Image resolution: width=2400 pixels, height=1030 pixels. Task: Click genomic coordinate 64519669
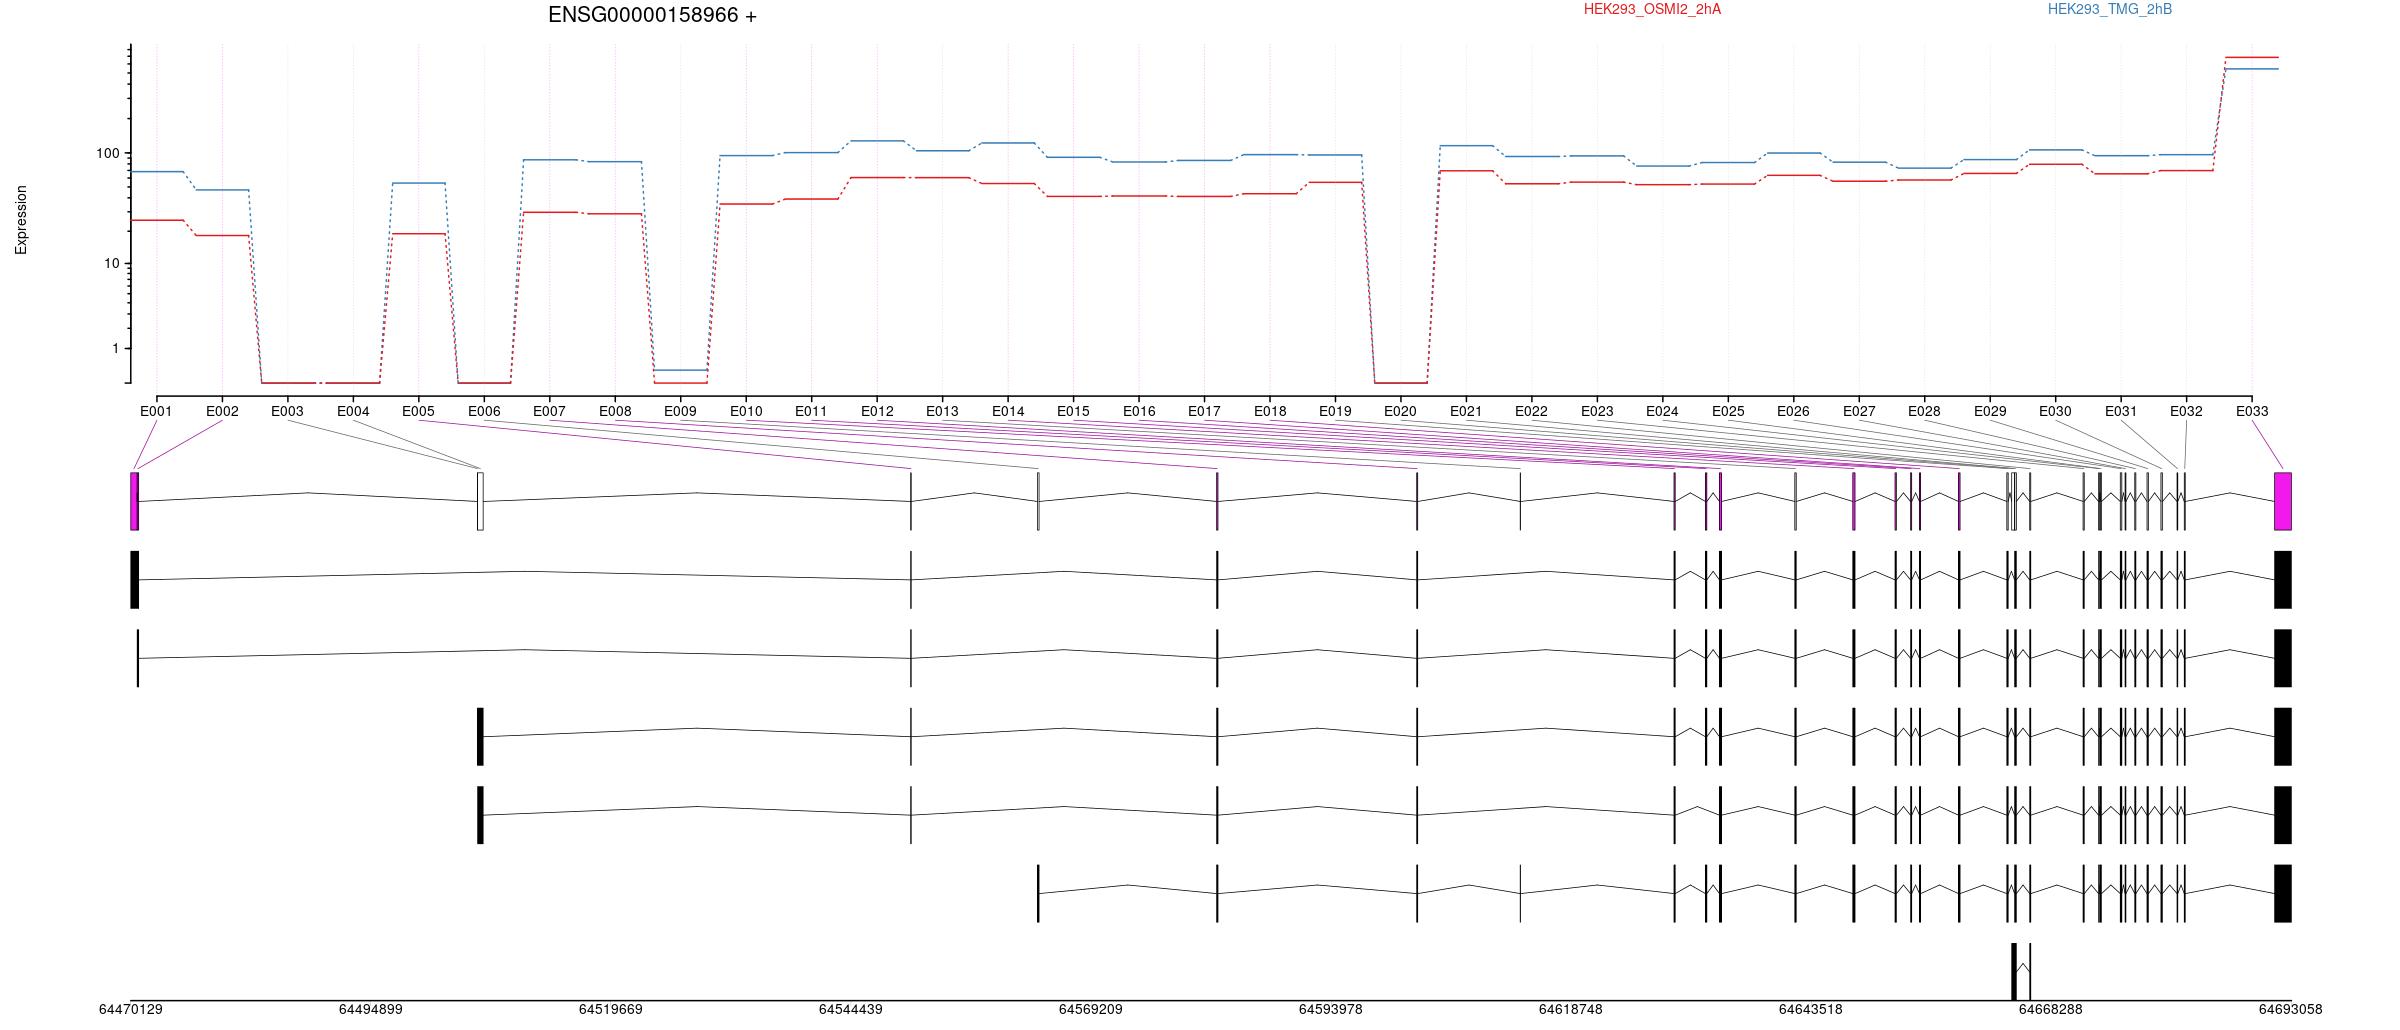click(x=611, y=1009)
